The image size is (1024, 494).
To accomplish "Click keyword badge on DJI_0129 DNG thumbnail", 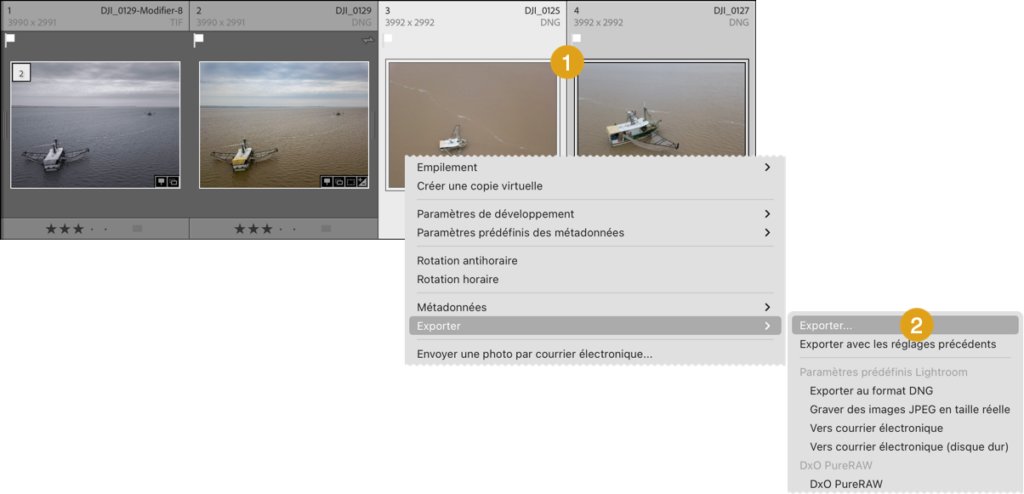I will 327,182.
